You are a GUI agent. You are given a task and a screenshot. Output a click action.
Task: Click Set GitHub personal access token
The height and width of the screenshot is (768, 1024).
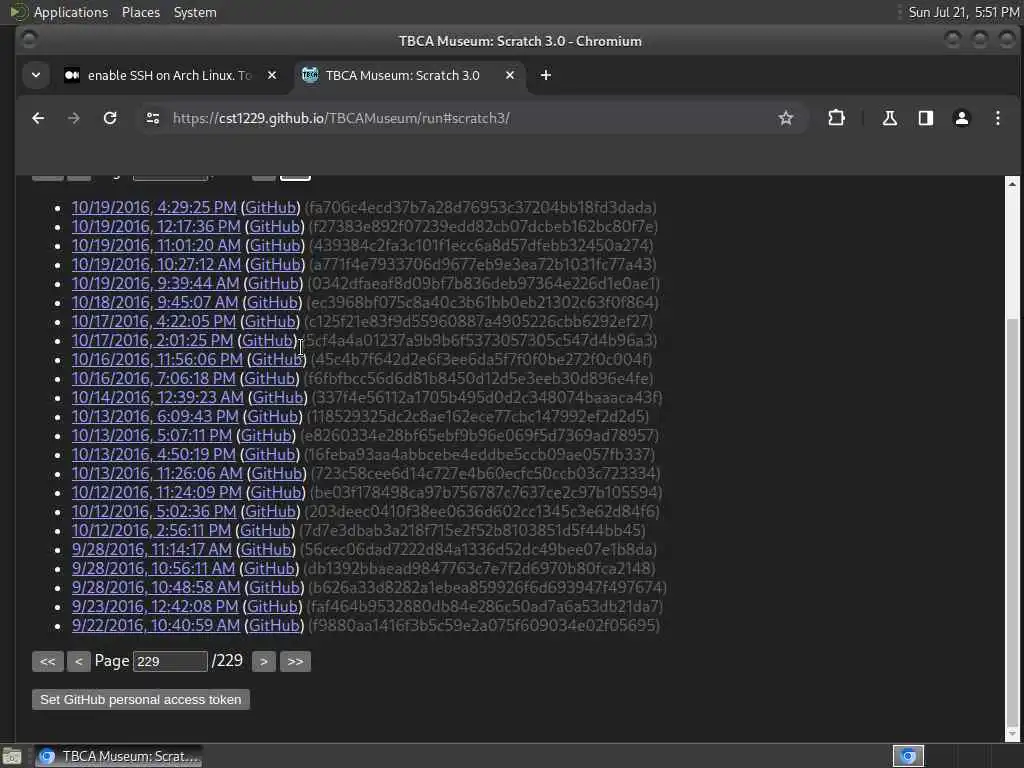coord(140,699)
